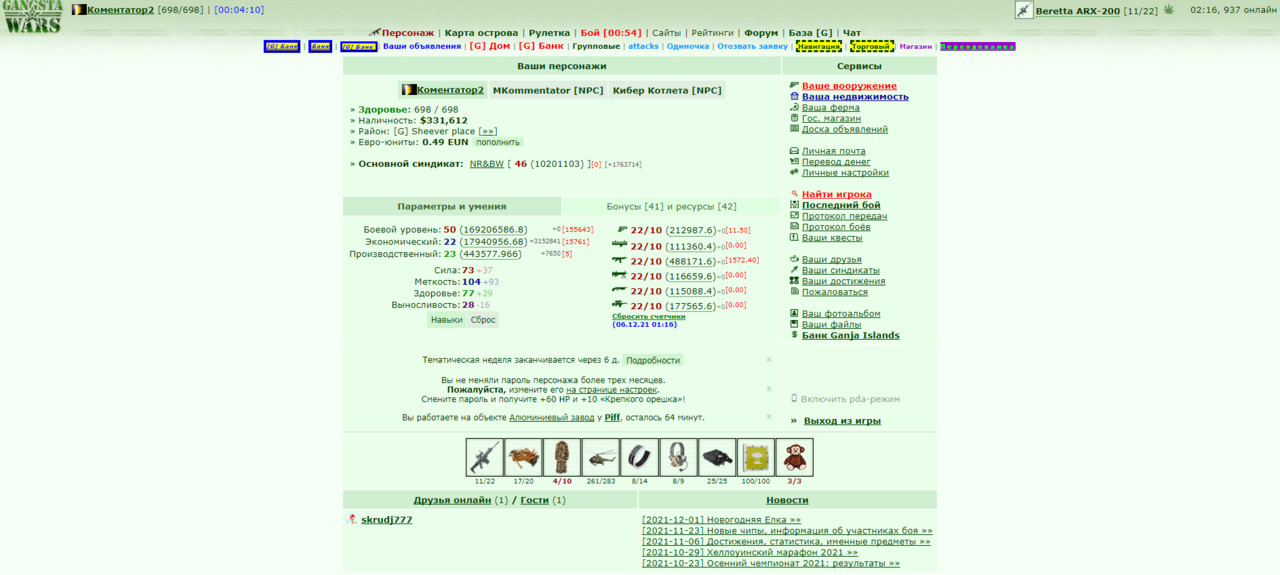Open the Новости header link

787,500
